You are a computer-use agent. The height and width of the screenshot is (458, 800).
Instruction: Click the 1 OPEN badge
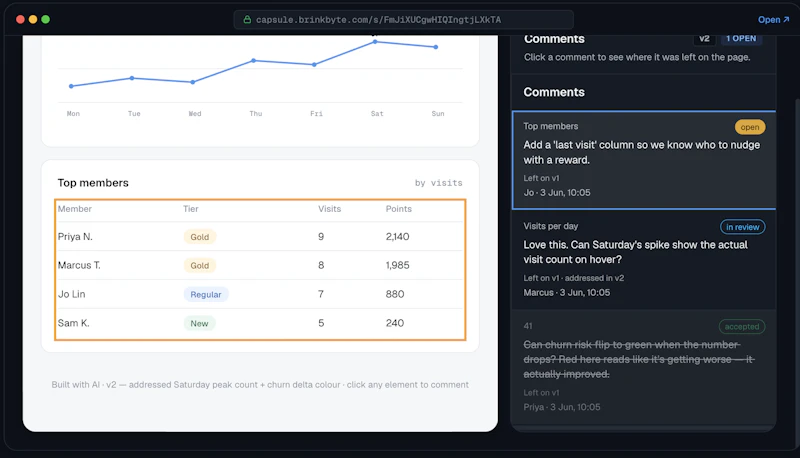741,39
